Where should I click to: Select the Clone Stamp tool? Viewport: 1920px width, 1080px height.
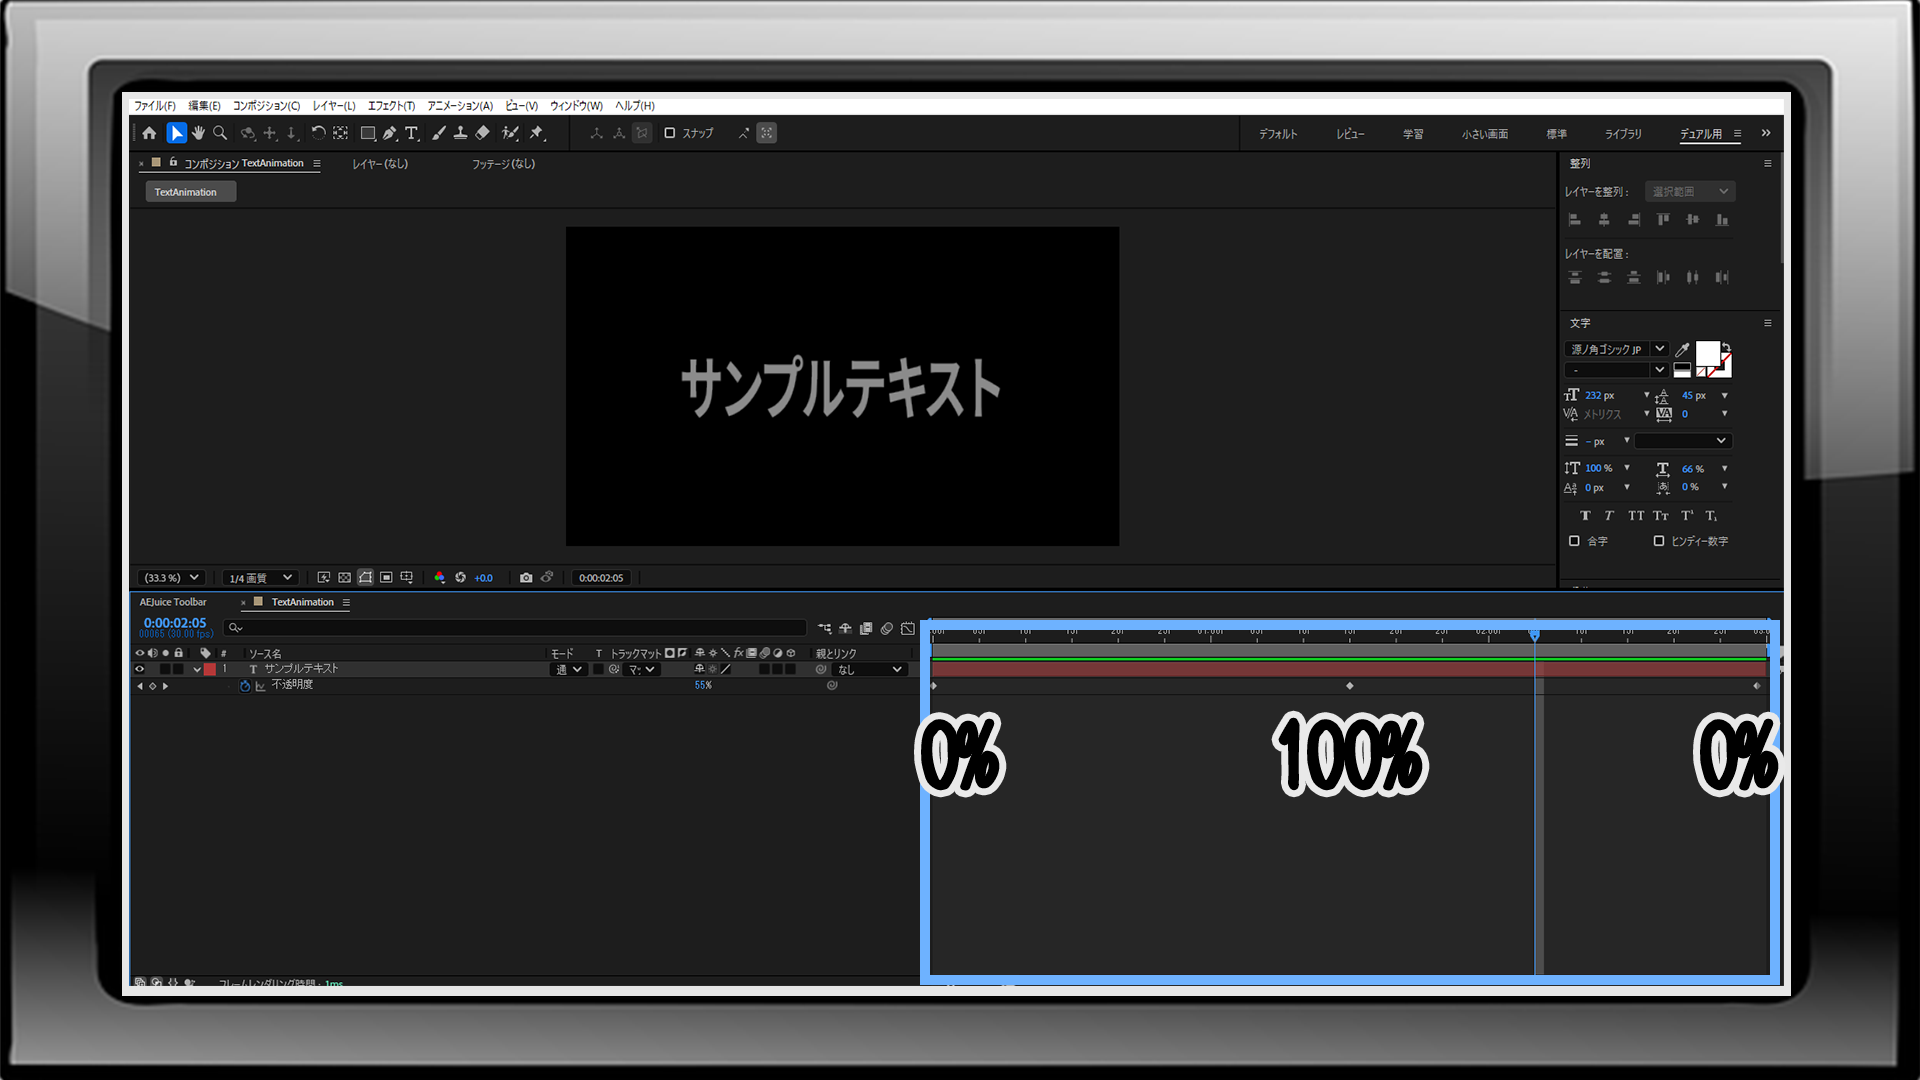pyautogui.click(x=460, y=133)
